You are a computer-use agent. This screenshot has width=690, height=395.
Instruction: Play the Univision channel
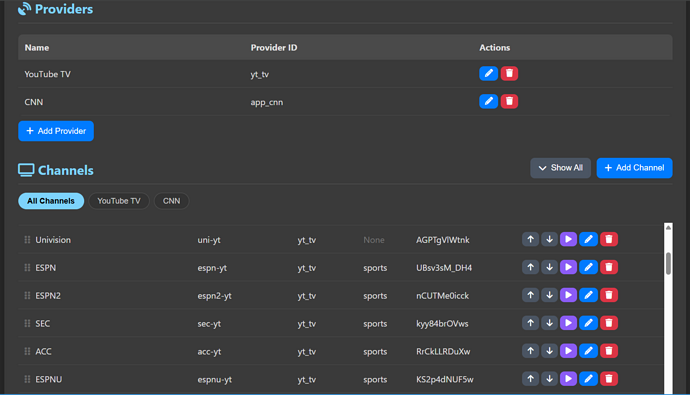(x=568, y=239)
